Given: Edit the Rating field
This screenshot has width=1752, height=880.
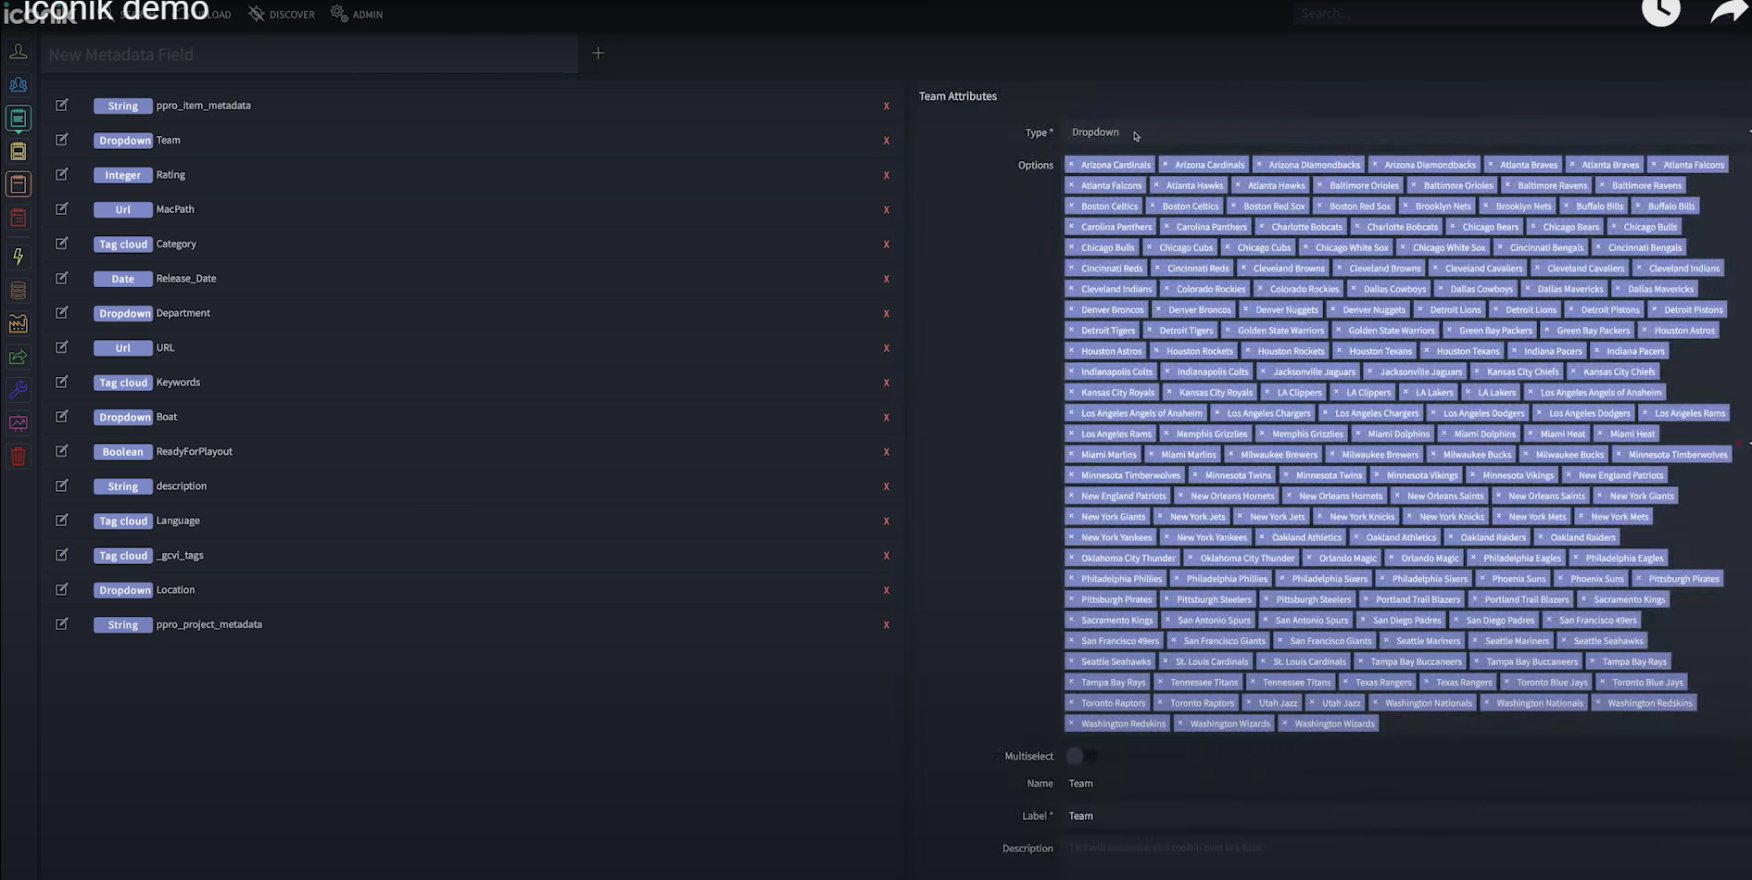Looking at the screenshot, I should point(62,174).
